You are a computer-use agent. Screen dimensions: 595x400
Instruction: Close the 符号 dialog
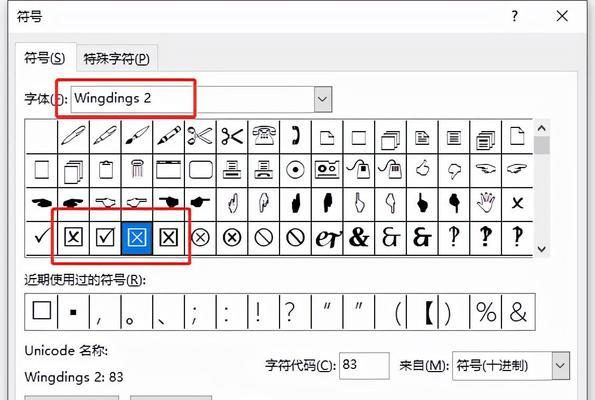562,16
